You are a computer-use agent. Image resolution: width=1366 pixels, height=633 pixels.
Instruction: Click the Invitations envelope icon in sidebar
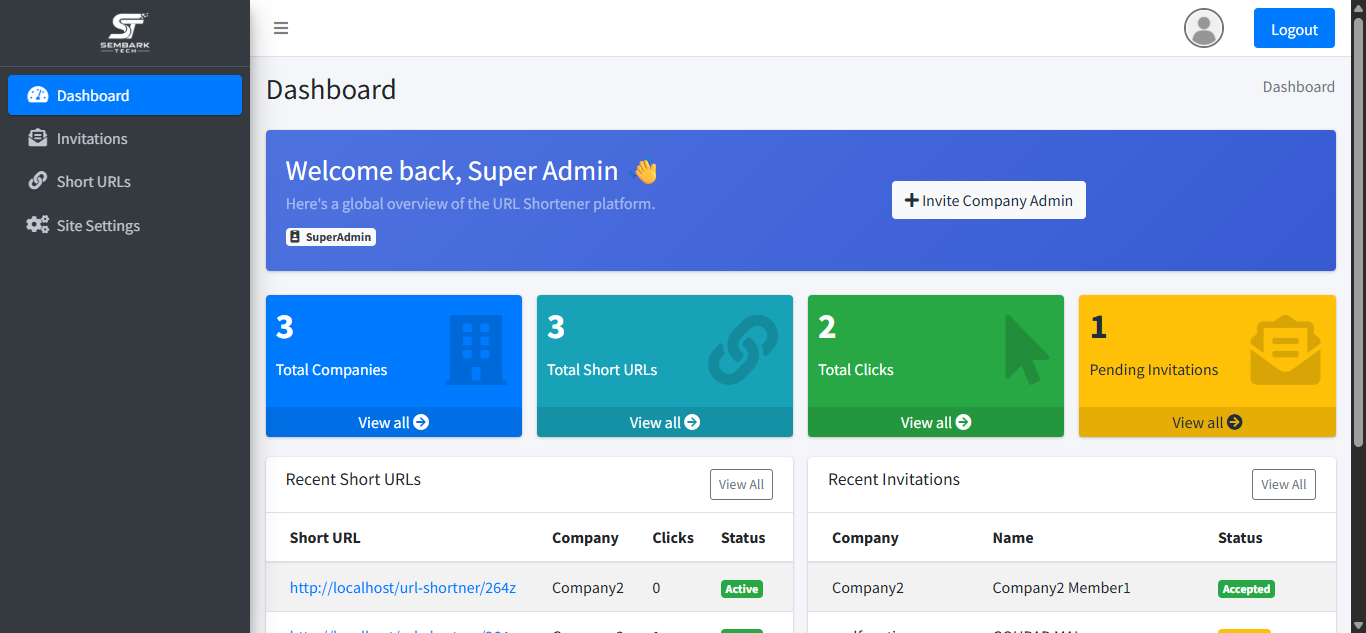click(x=38, y=138)
